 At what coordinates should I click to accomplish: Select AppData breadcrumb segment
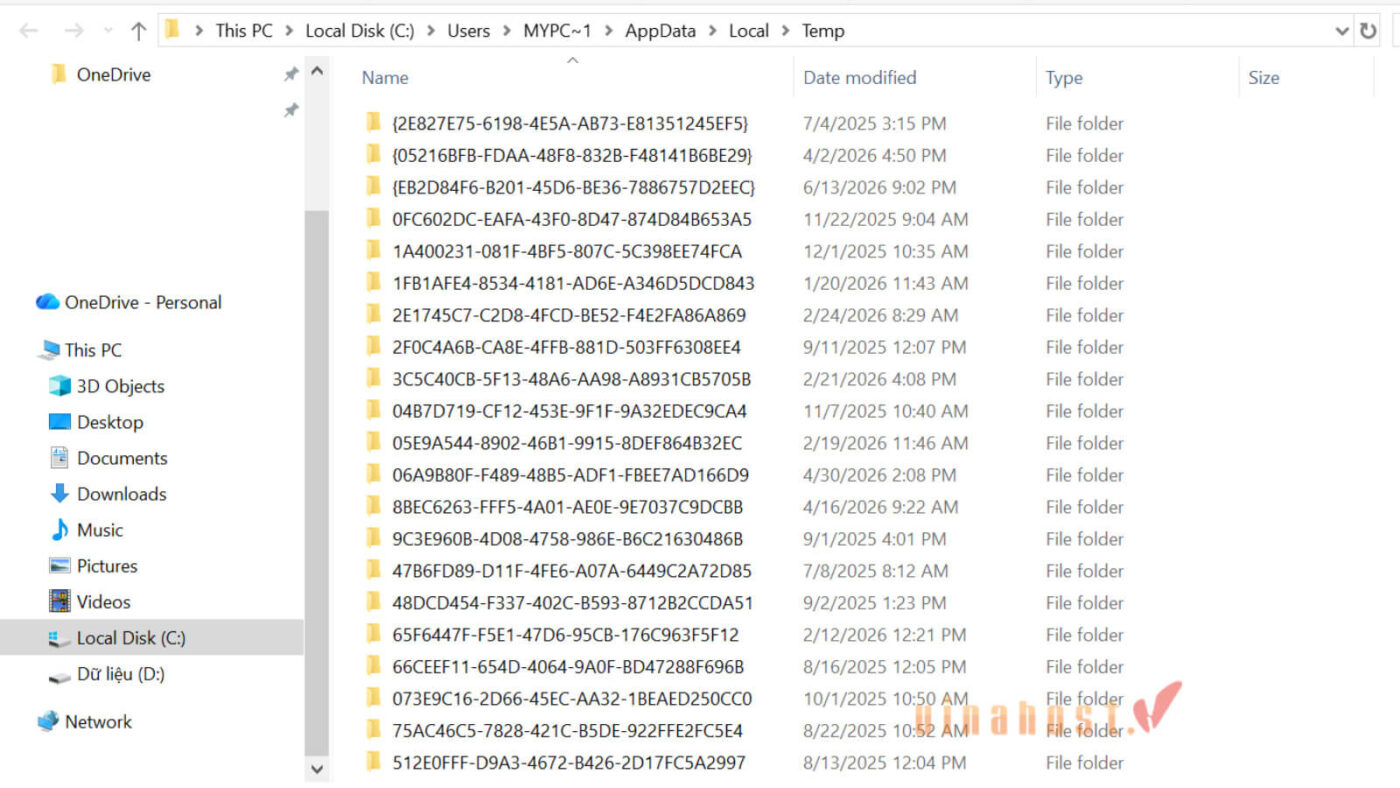pyautogui.click(x=660, y=31)
